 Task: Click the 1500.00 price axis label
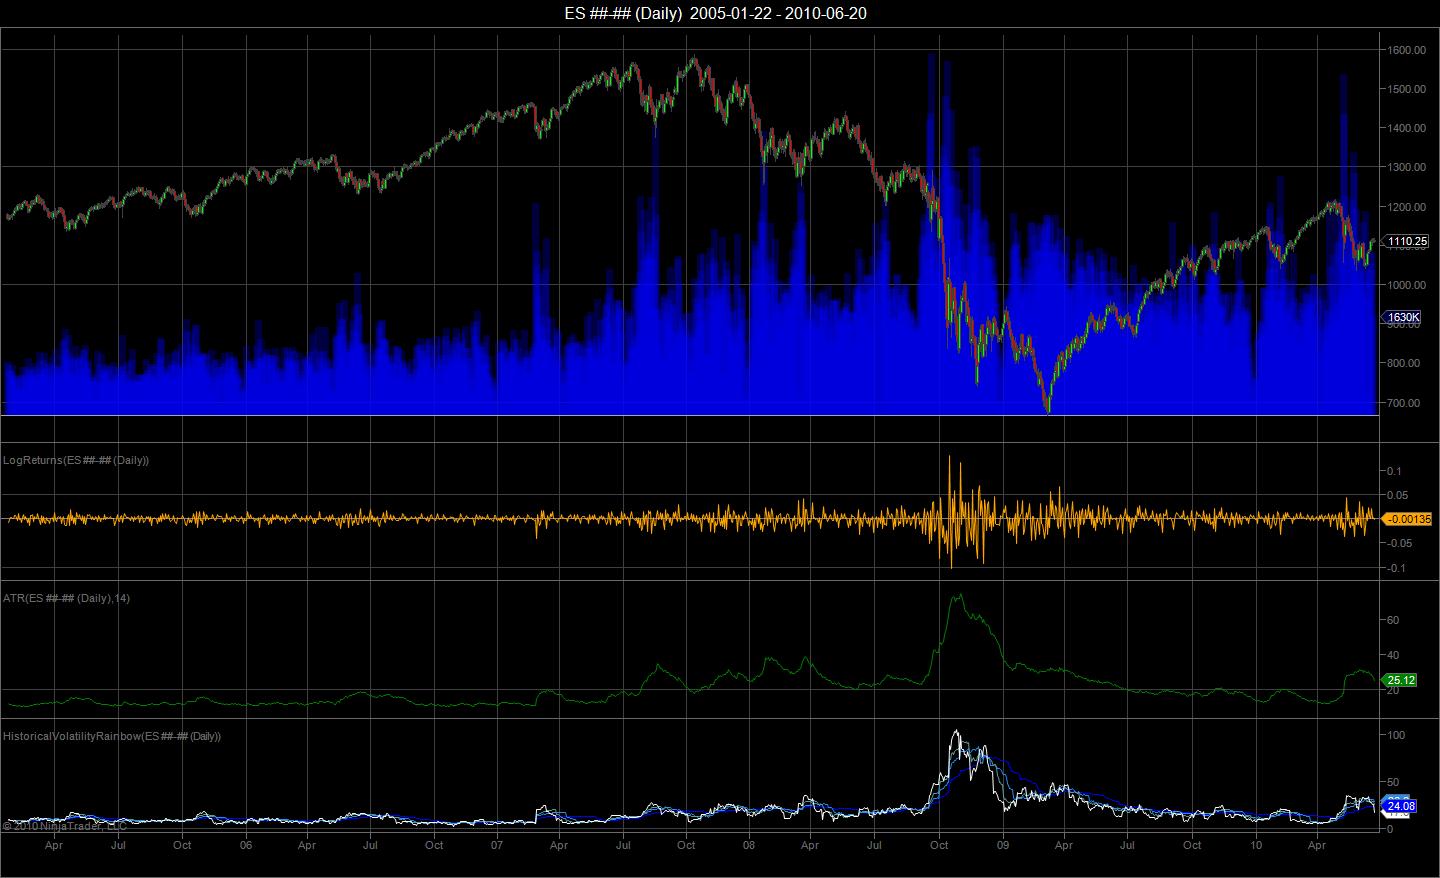click(x=1406, y=89)
